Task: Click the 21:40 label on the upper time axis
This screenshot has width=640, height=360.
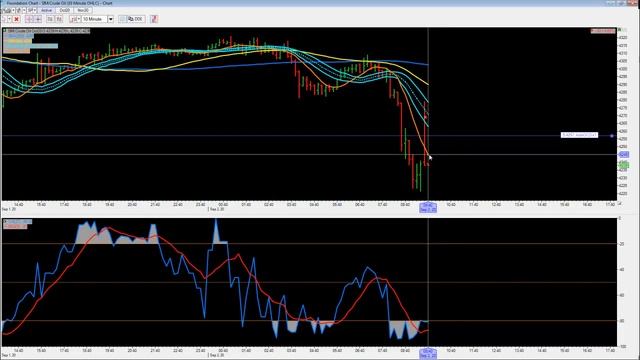Action: point(155,204)
